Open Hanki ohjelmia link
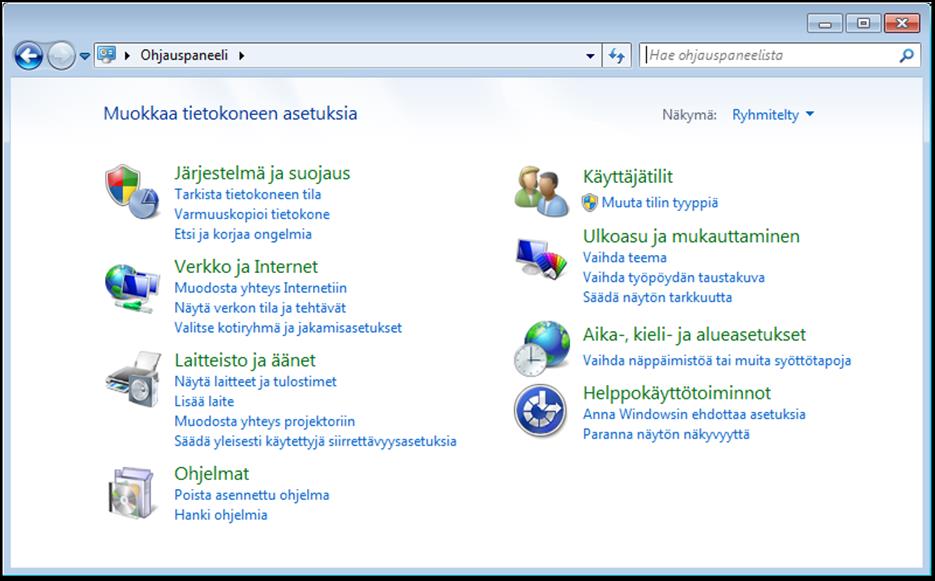Image resolution: width=935 pixels, height=581 pixels. [x=221, y=515]
